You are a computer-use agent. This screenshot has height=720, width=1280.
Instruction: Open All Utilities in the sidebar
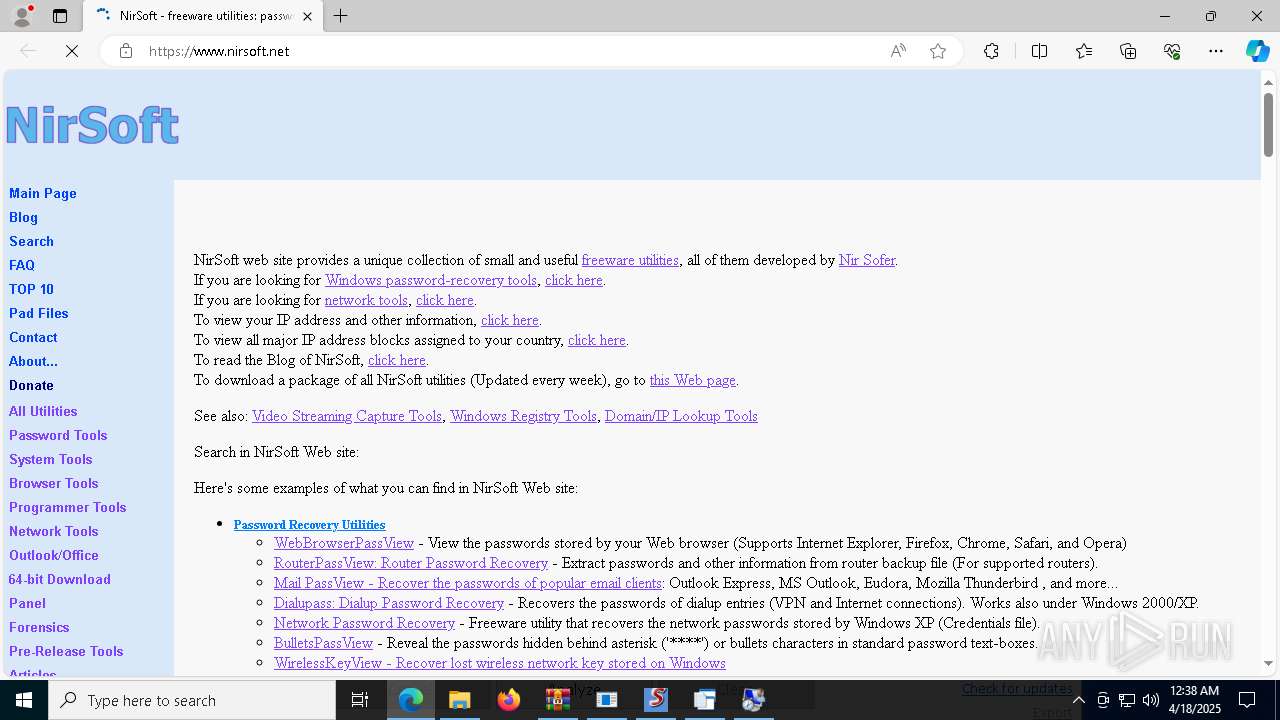click(43, 411)
